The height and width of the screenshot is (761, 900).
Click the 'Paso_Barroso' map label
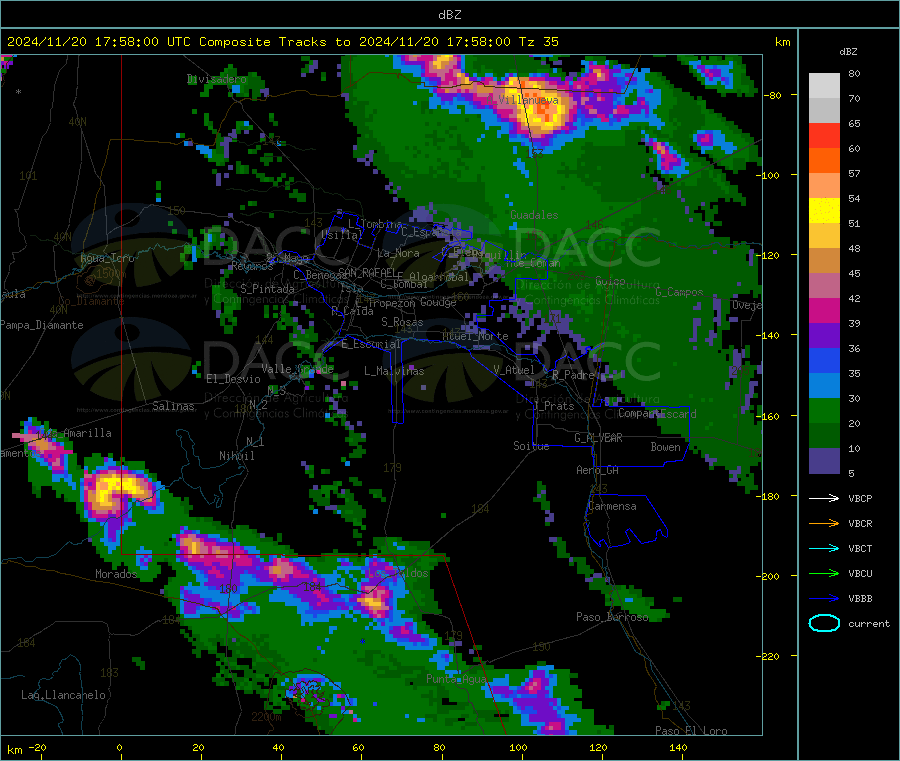click(x=612, y=617)
